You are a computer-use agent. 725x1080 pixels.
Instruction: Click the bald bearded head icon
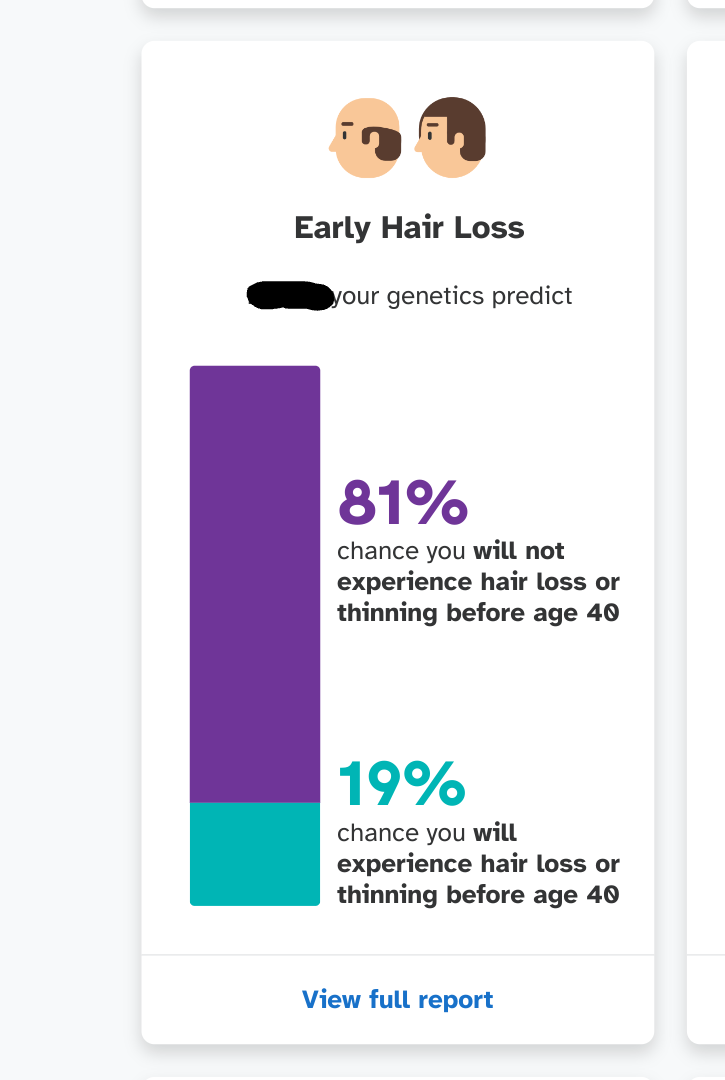click(x=366, y=138)
